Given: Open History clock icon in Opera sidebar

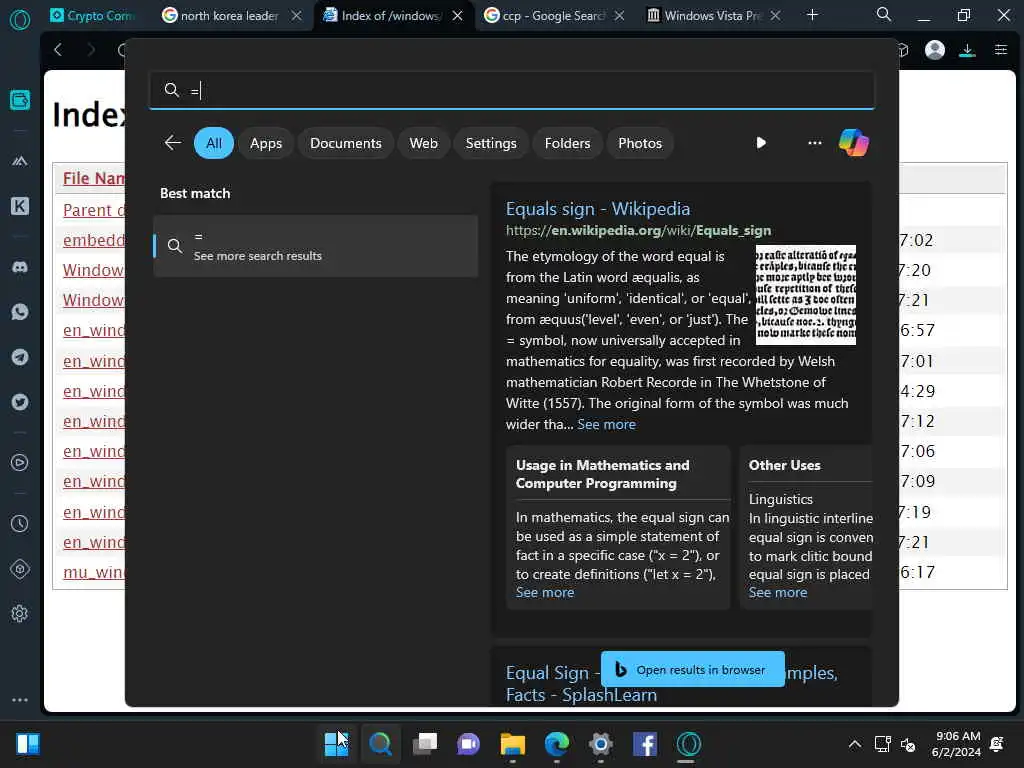Looking at the screenshot, I should tap(20, 523).
